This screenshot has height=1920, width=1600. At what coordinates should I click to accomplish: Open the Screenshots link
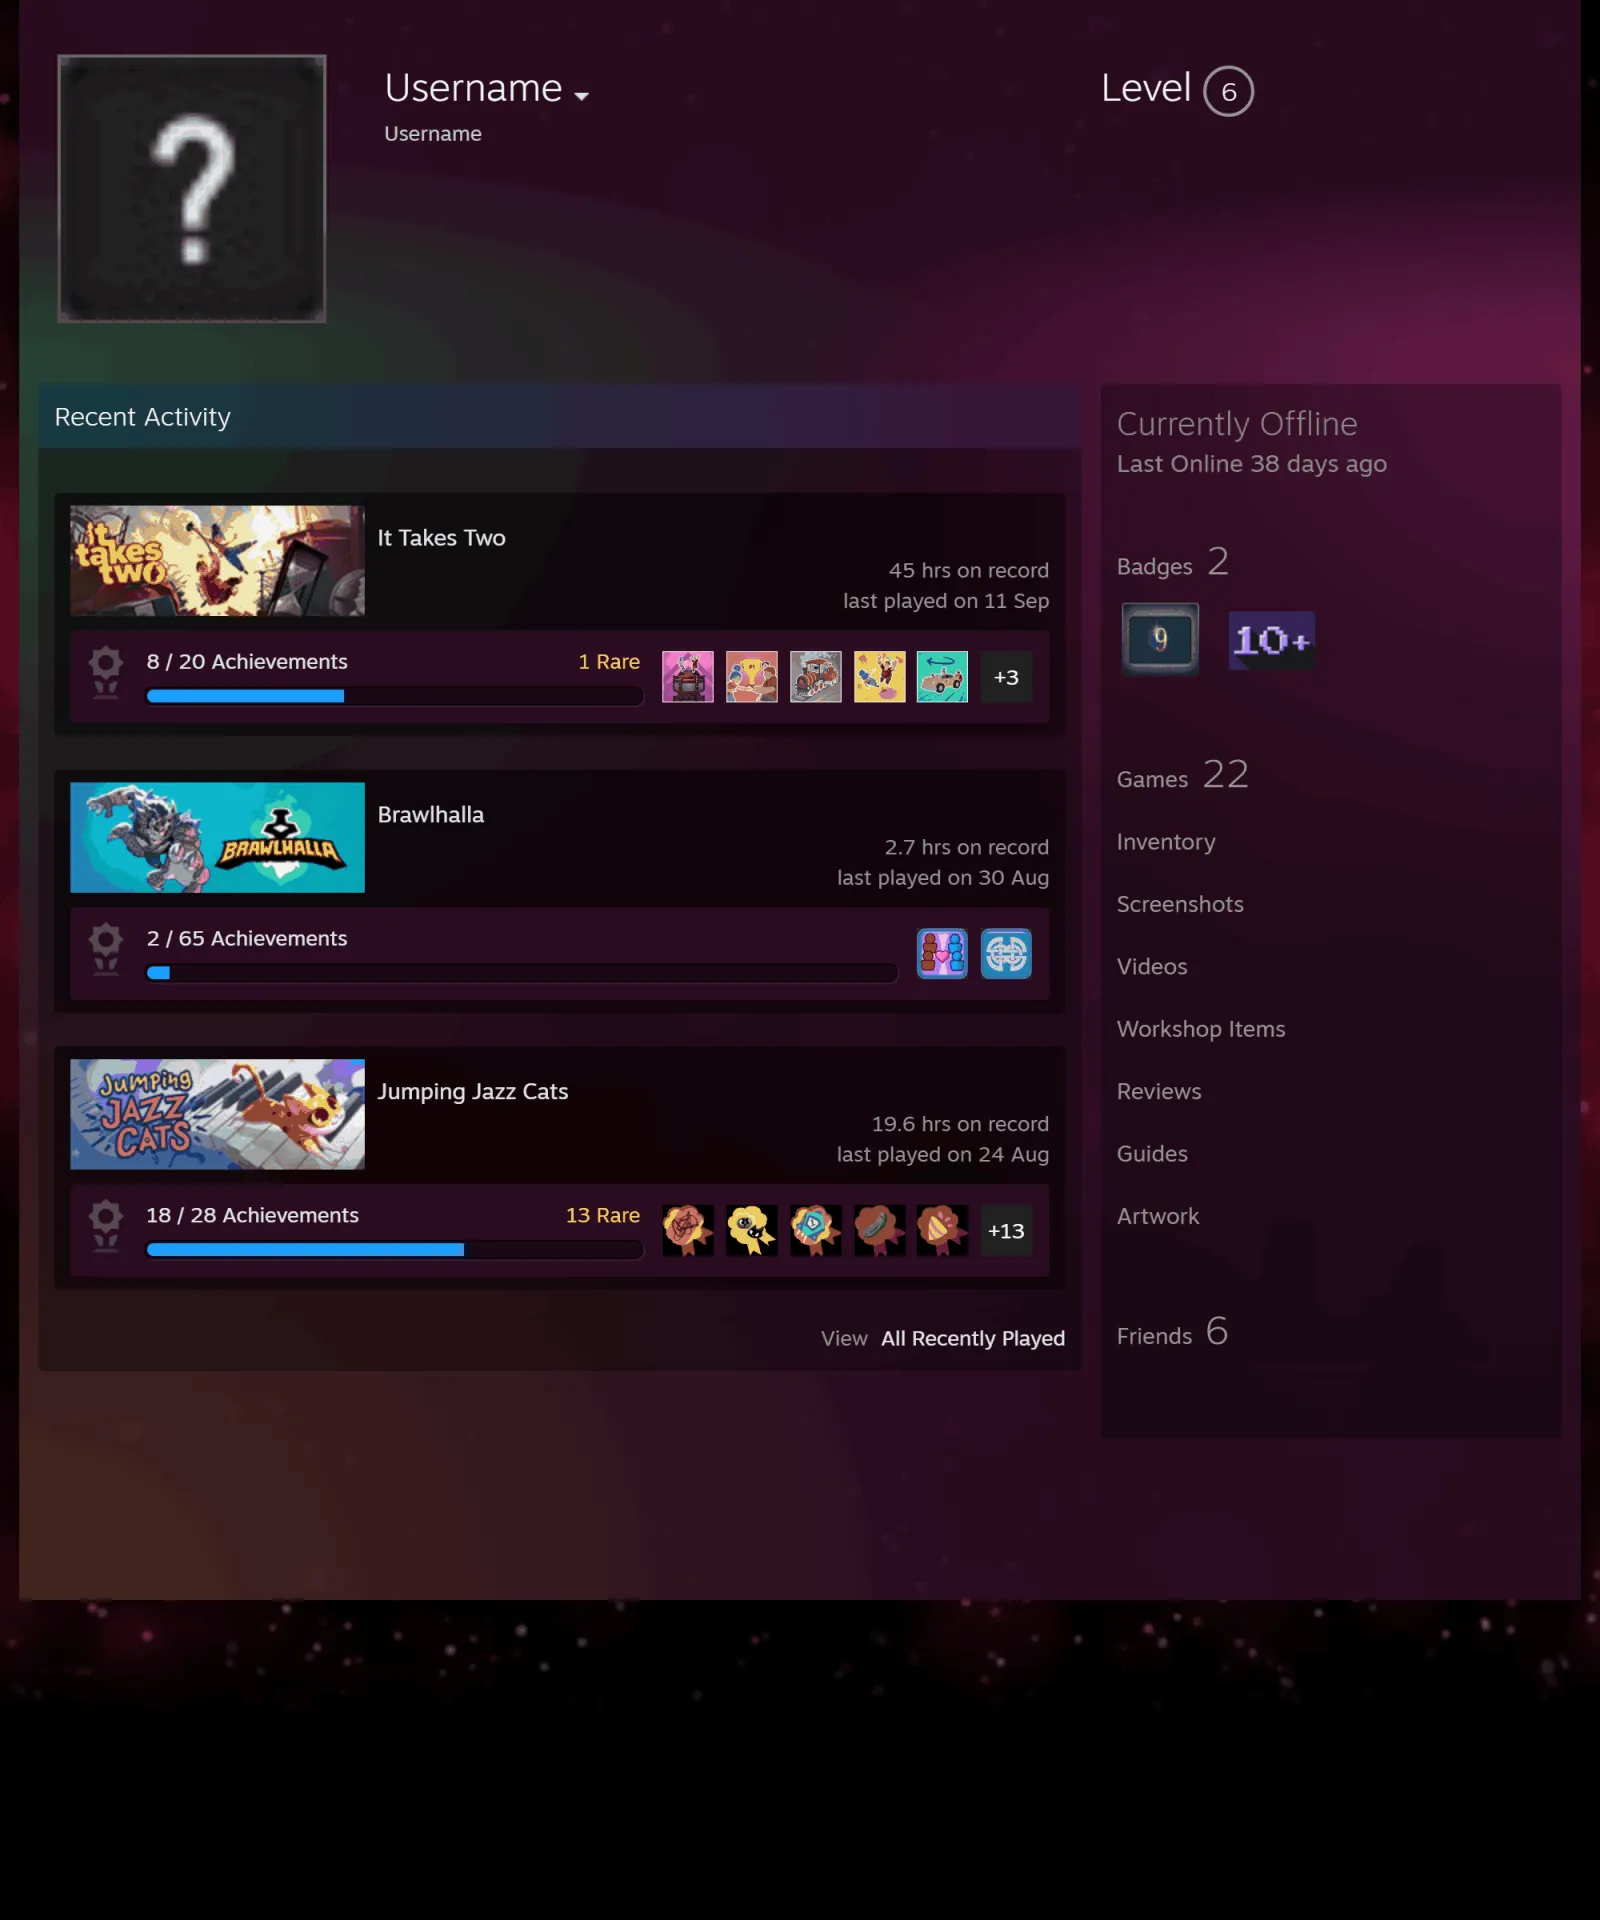click(1180, 905)
